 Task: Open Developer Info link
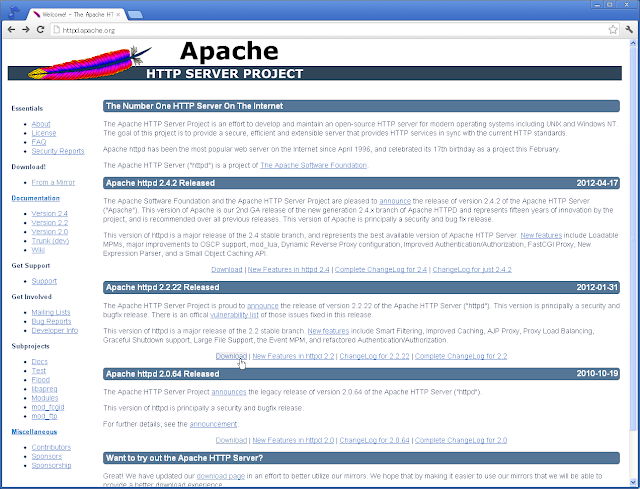pos(55,331)
